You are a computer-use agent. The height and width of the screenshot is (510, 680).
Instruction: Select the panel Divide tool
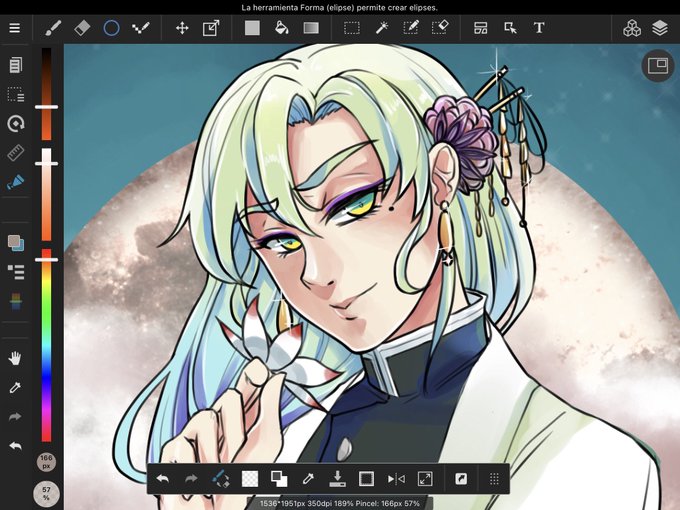click(x=481, y=28)
